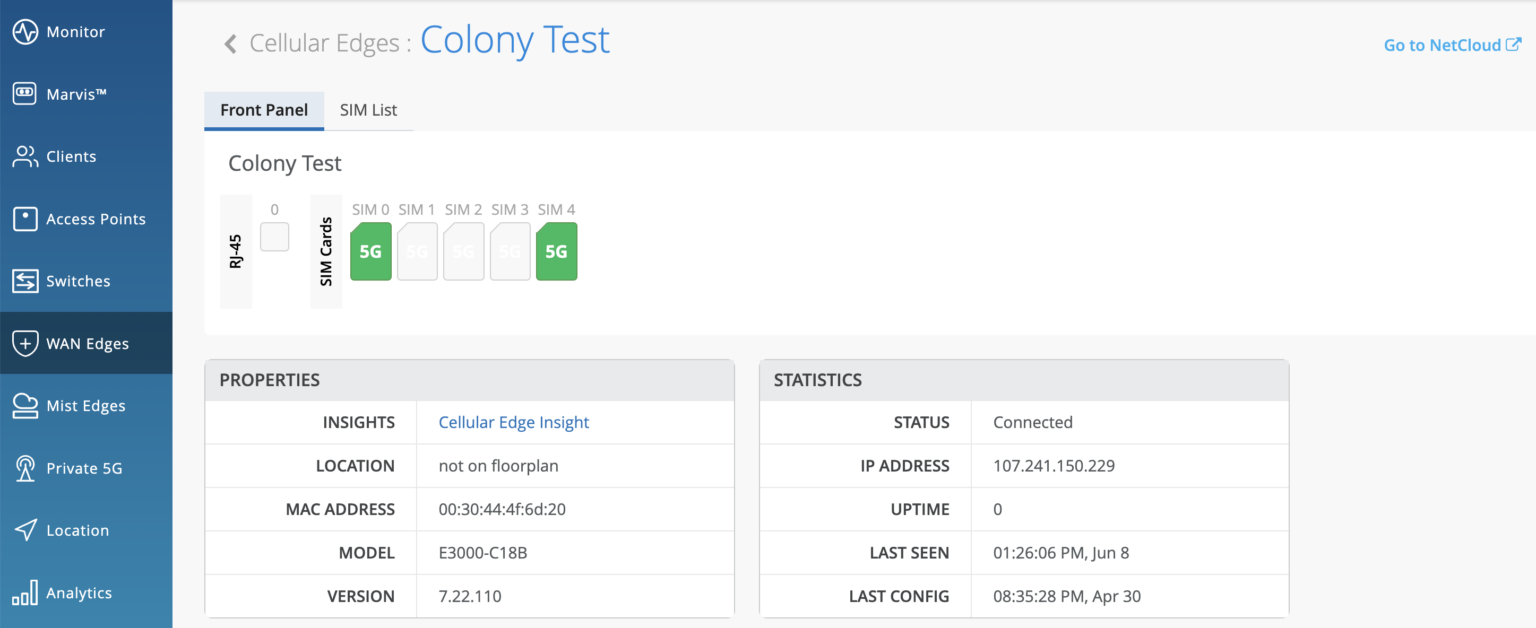Click the Access Points icon
Screen dimensions: 1536x628
click(25, 219)
